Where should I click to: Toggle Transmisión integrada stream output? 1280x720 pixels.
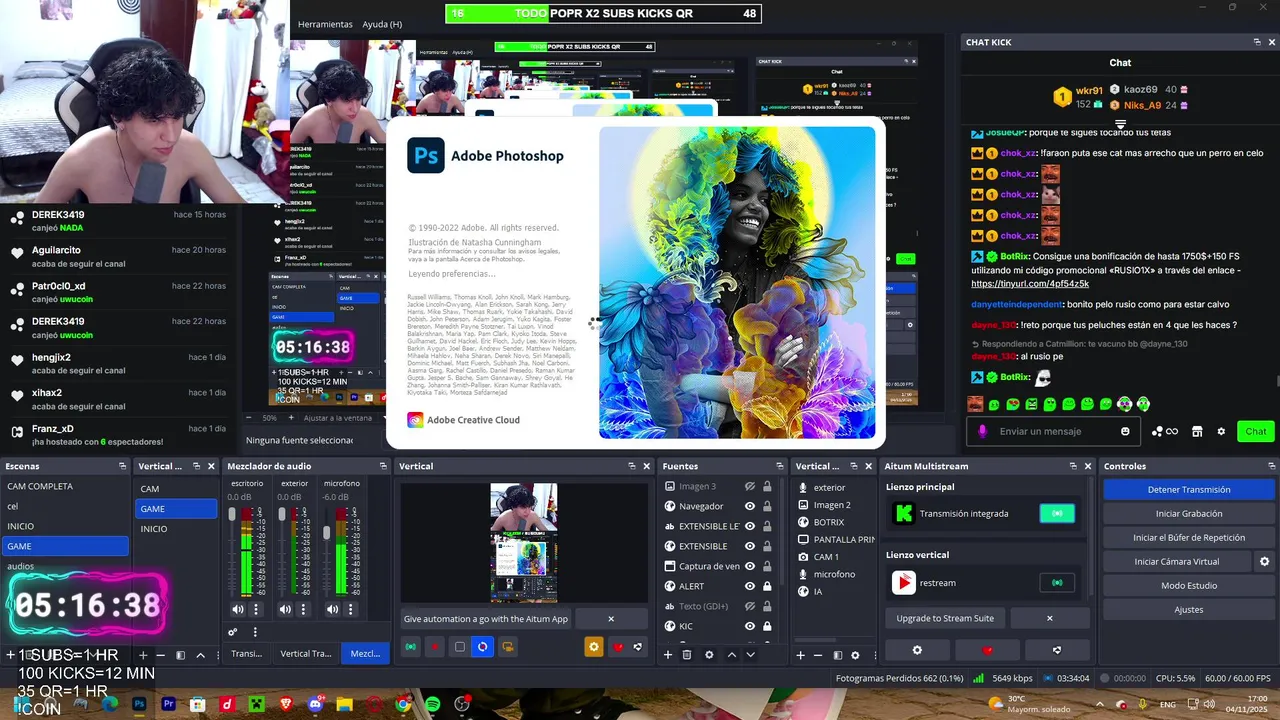pyautogui.click(x=1057, y=513)
